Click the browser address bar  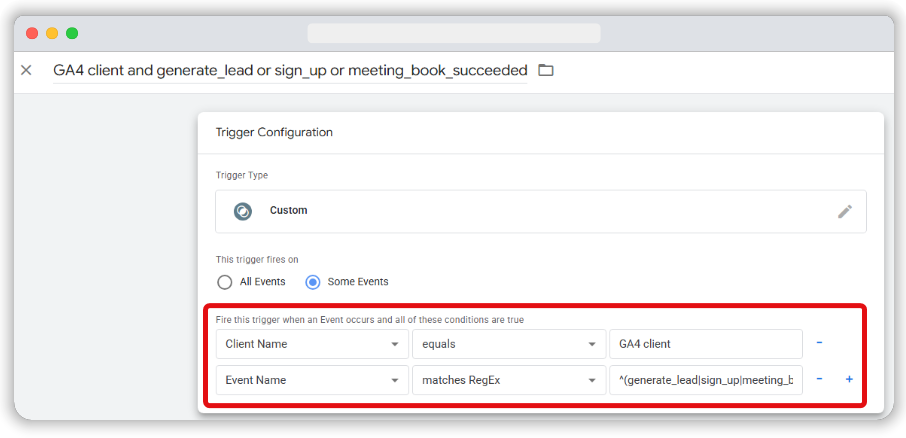(454, 33)
